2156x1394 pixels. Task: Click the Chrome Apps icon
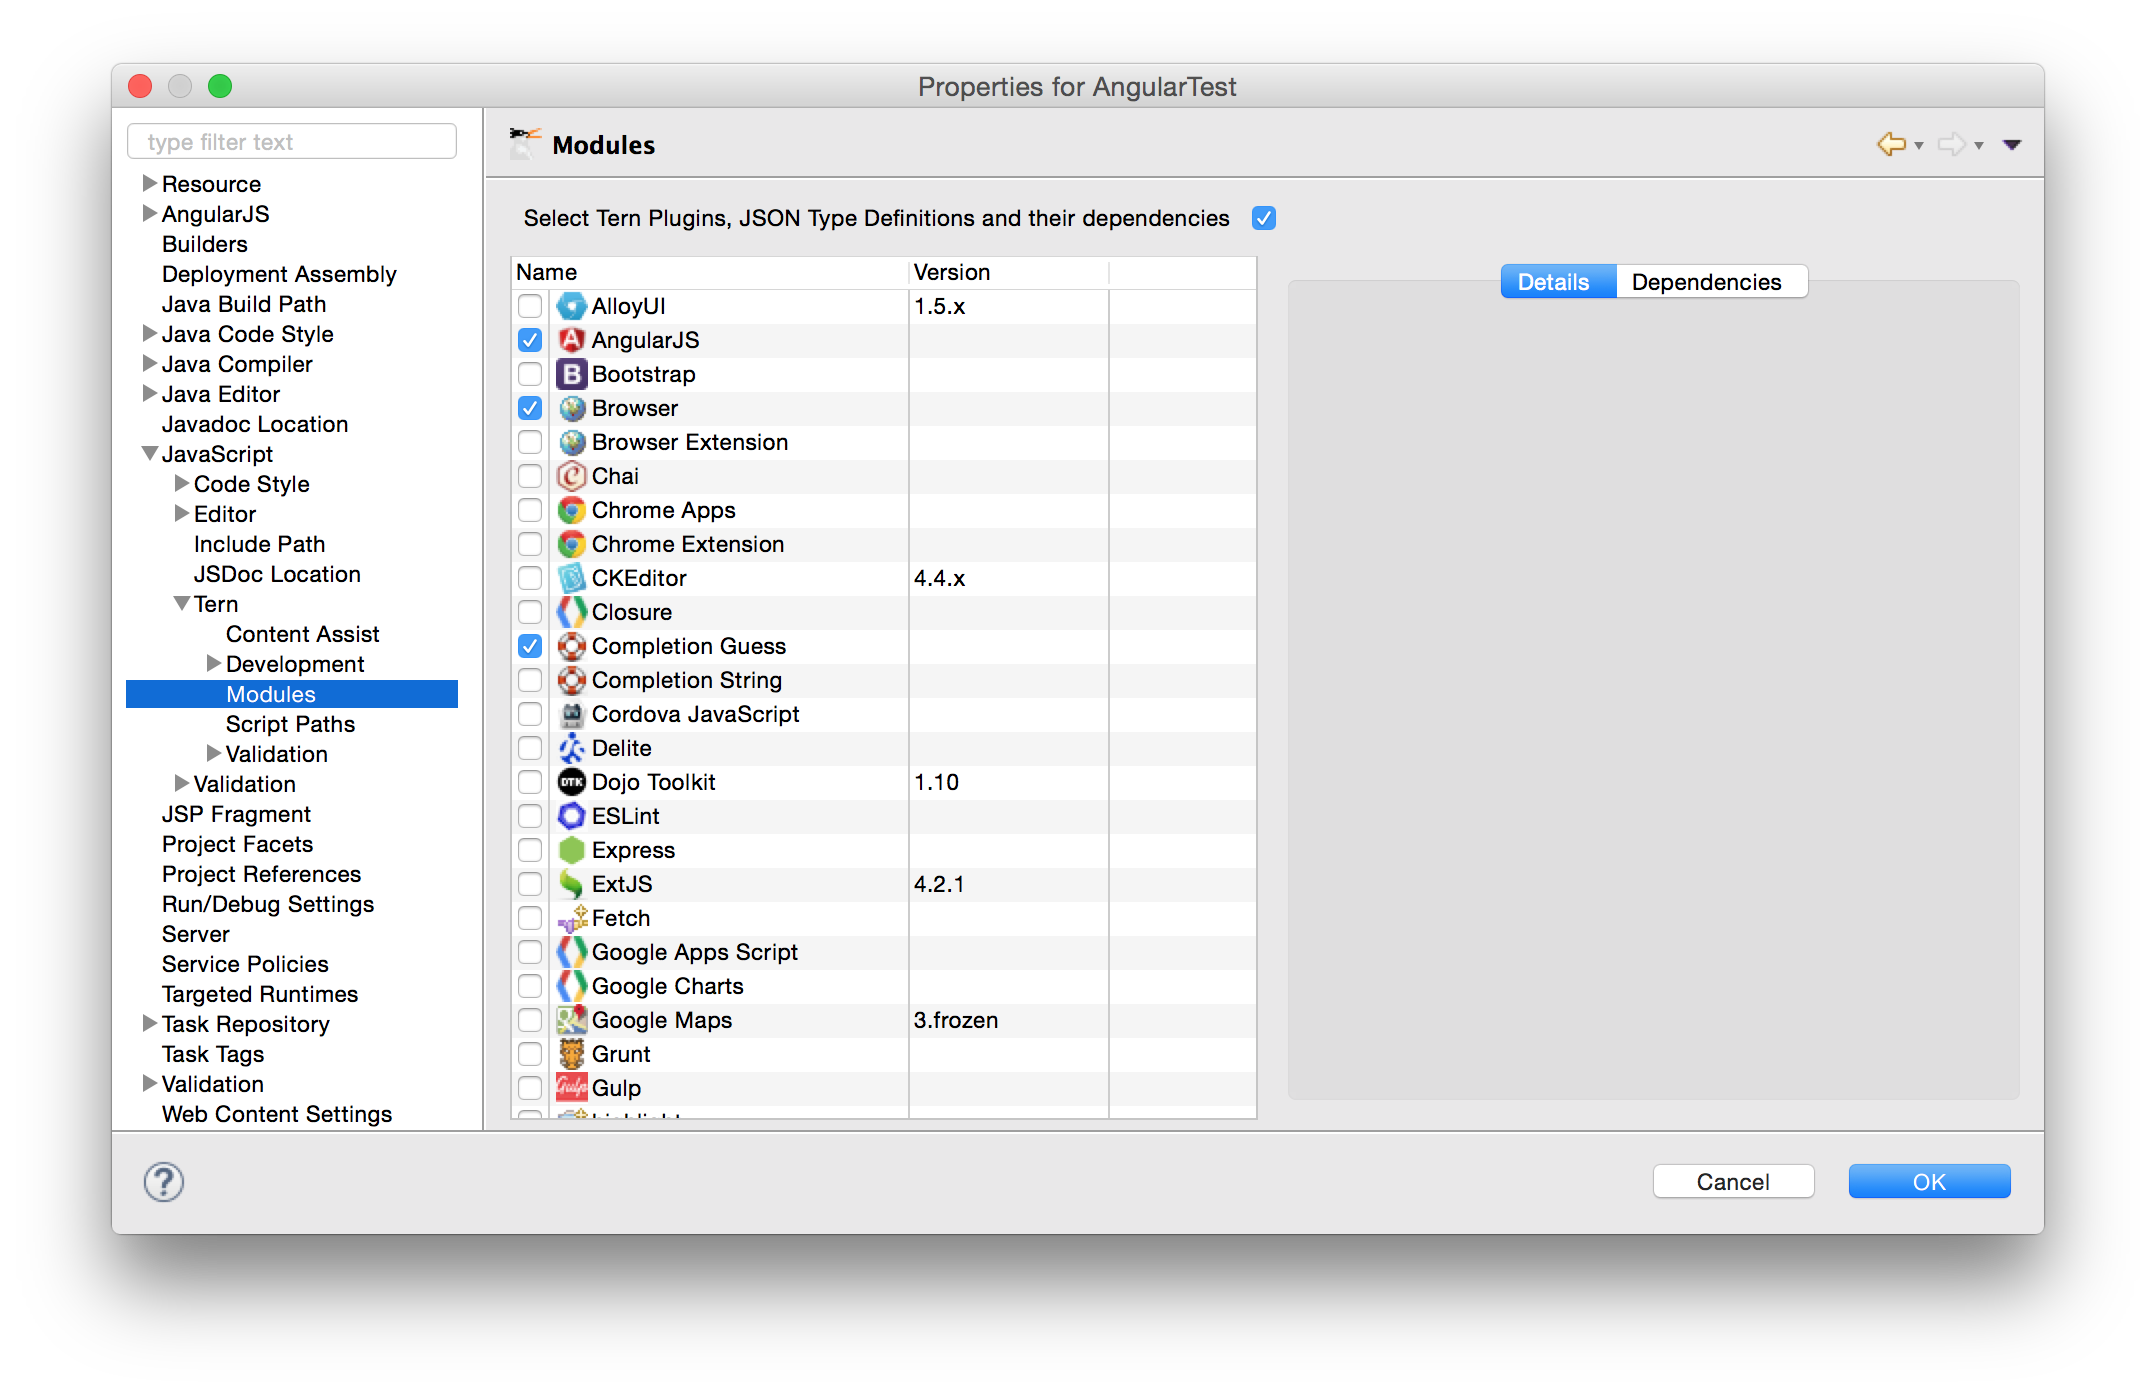click(571, 510)
